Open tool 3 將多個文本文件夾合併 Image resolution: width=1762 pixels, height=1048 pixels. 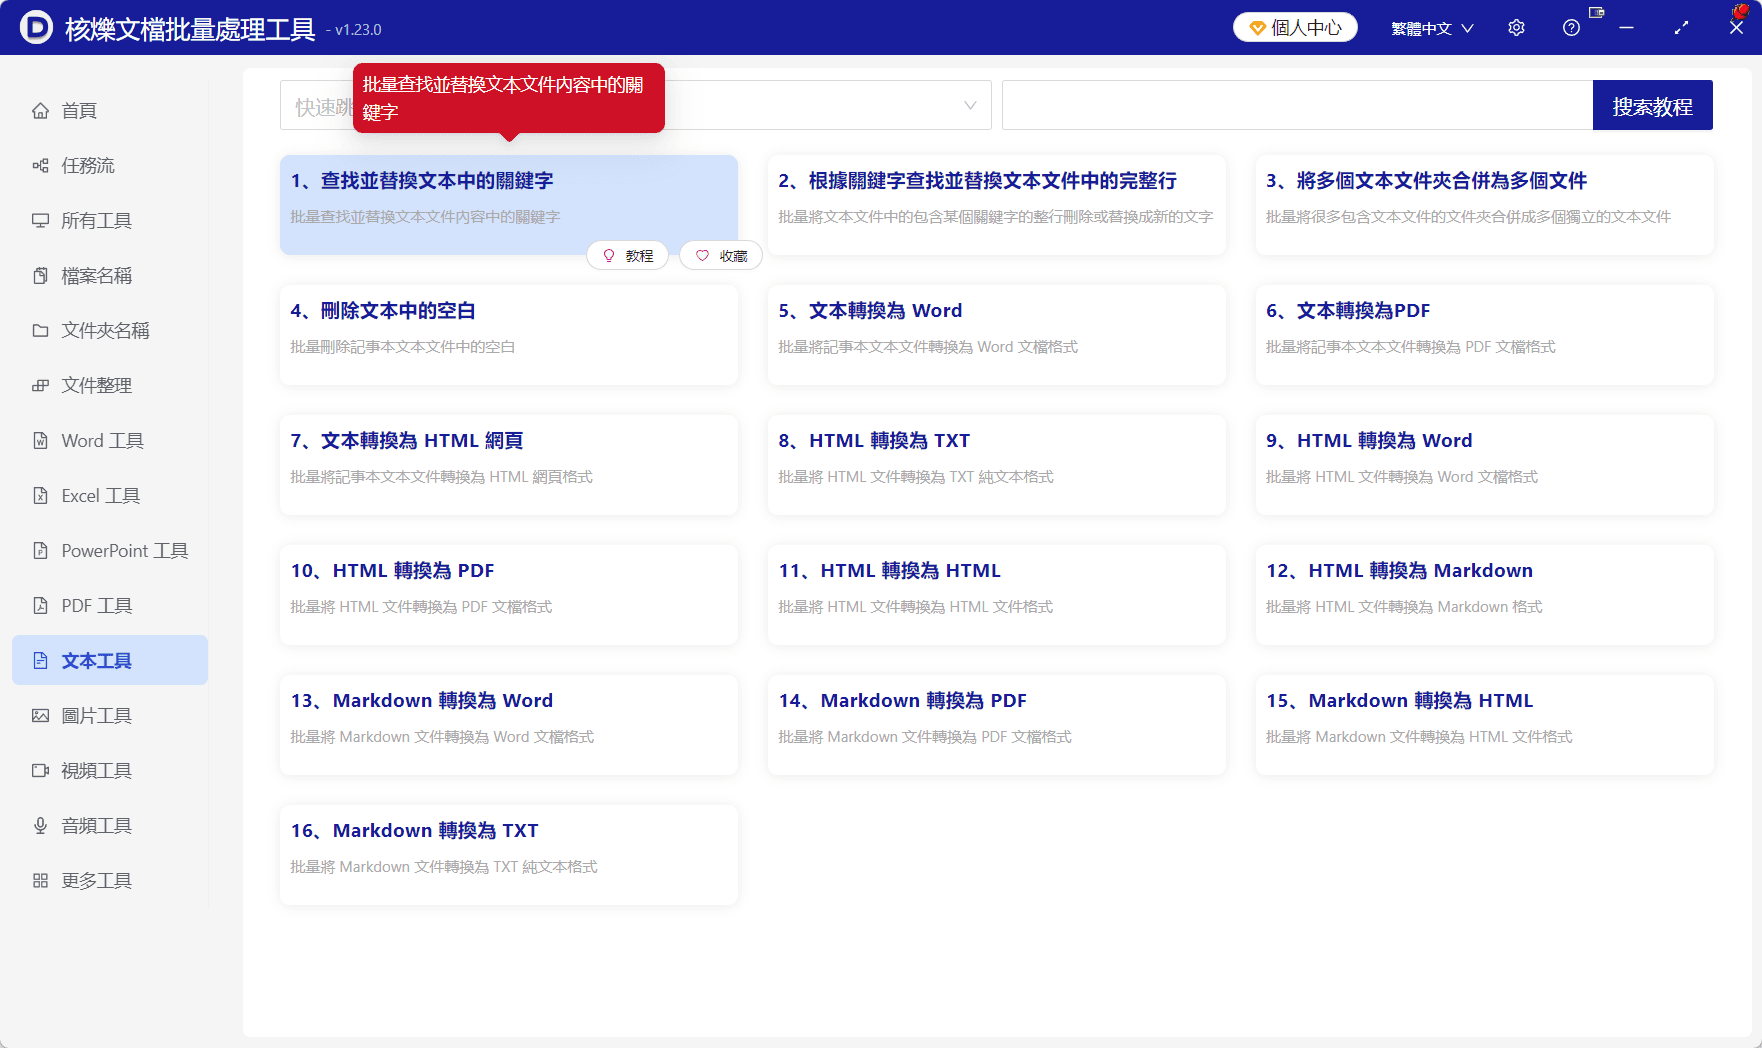coord(1485,204)
